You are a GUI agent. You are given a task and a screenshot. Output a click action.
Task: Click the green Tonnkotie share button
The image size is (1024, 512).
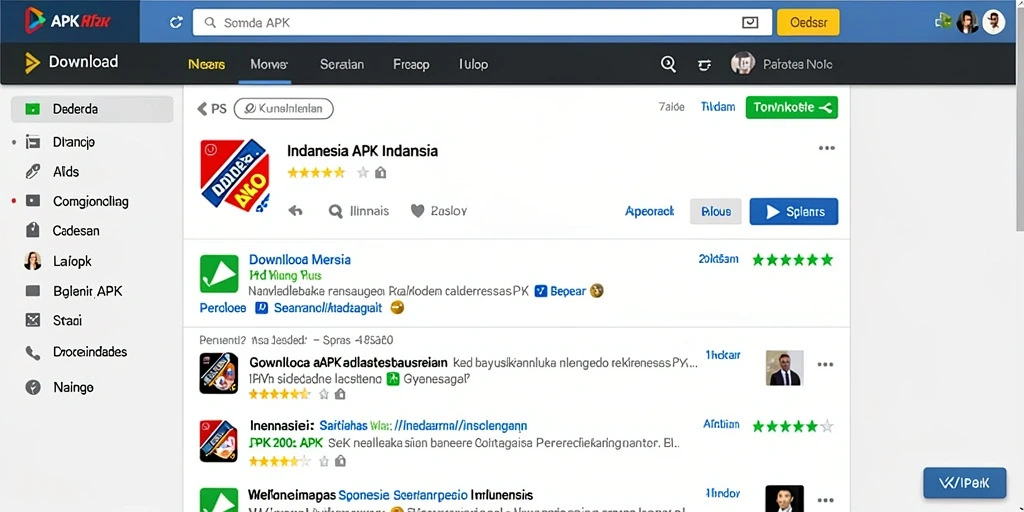click(792, 108)
